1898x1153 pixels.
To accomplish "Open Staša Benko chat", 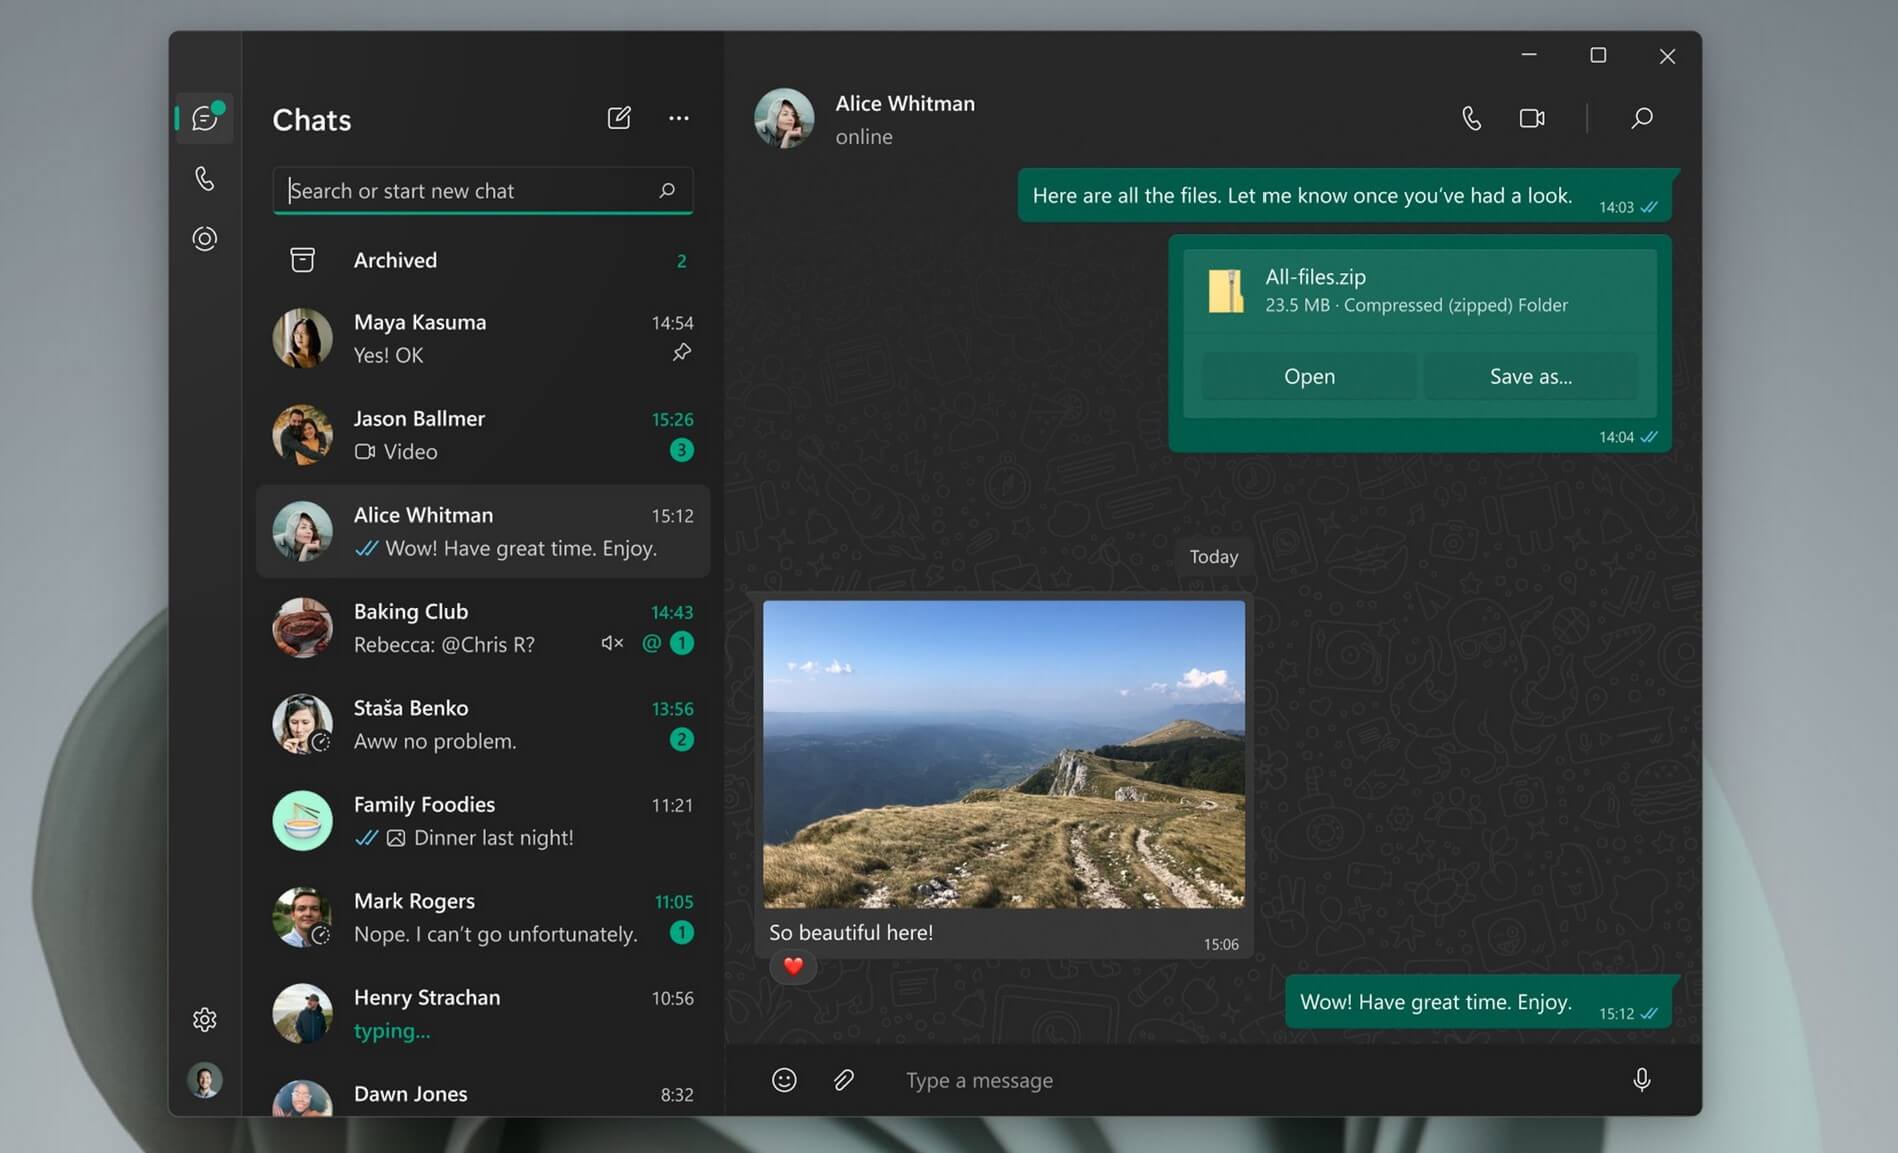I will click(483, 724).
